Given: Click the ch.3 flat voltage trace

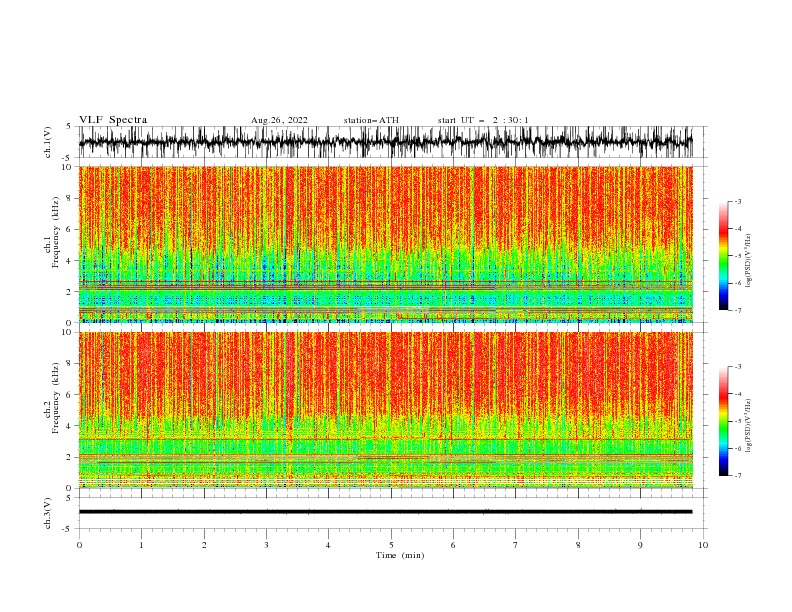Looking at the screenshot, I should [385, 512].
